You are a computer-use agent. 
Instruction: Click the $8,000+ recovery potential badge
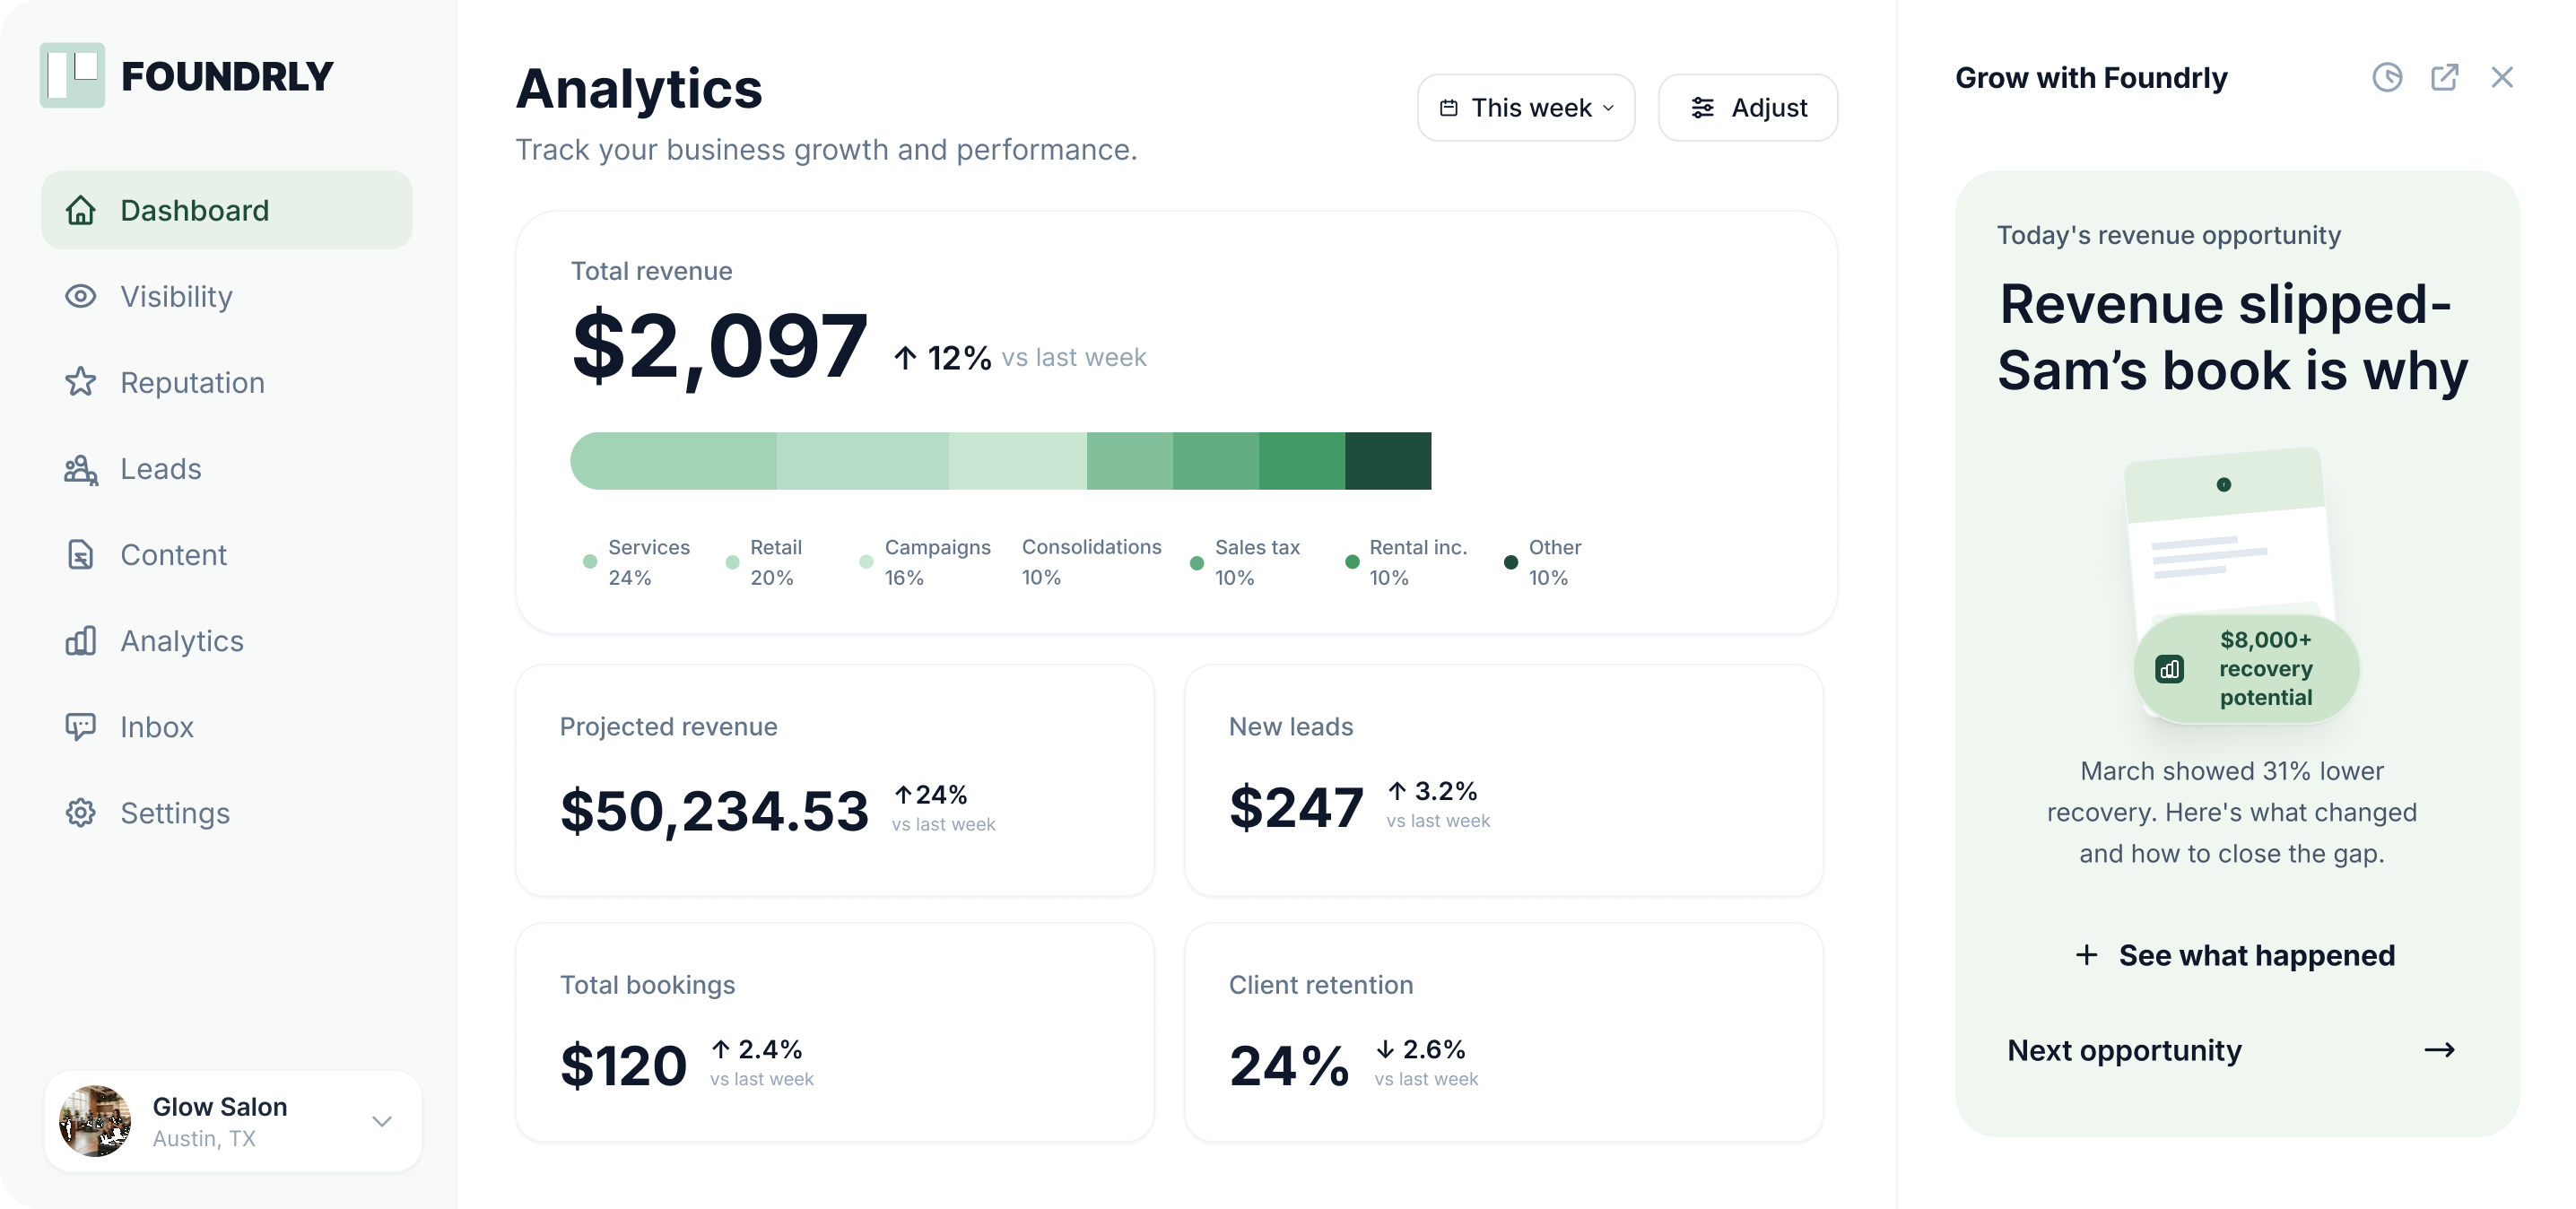2246,669
